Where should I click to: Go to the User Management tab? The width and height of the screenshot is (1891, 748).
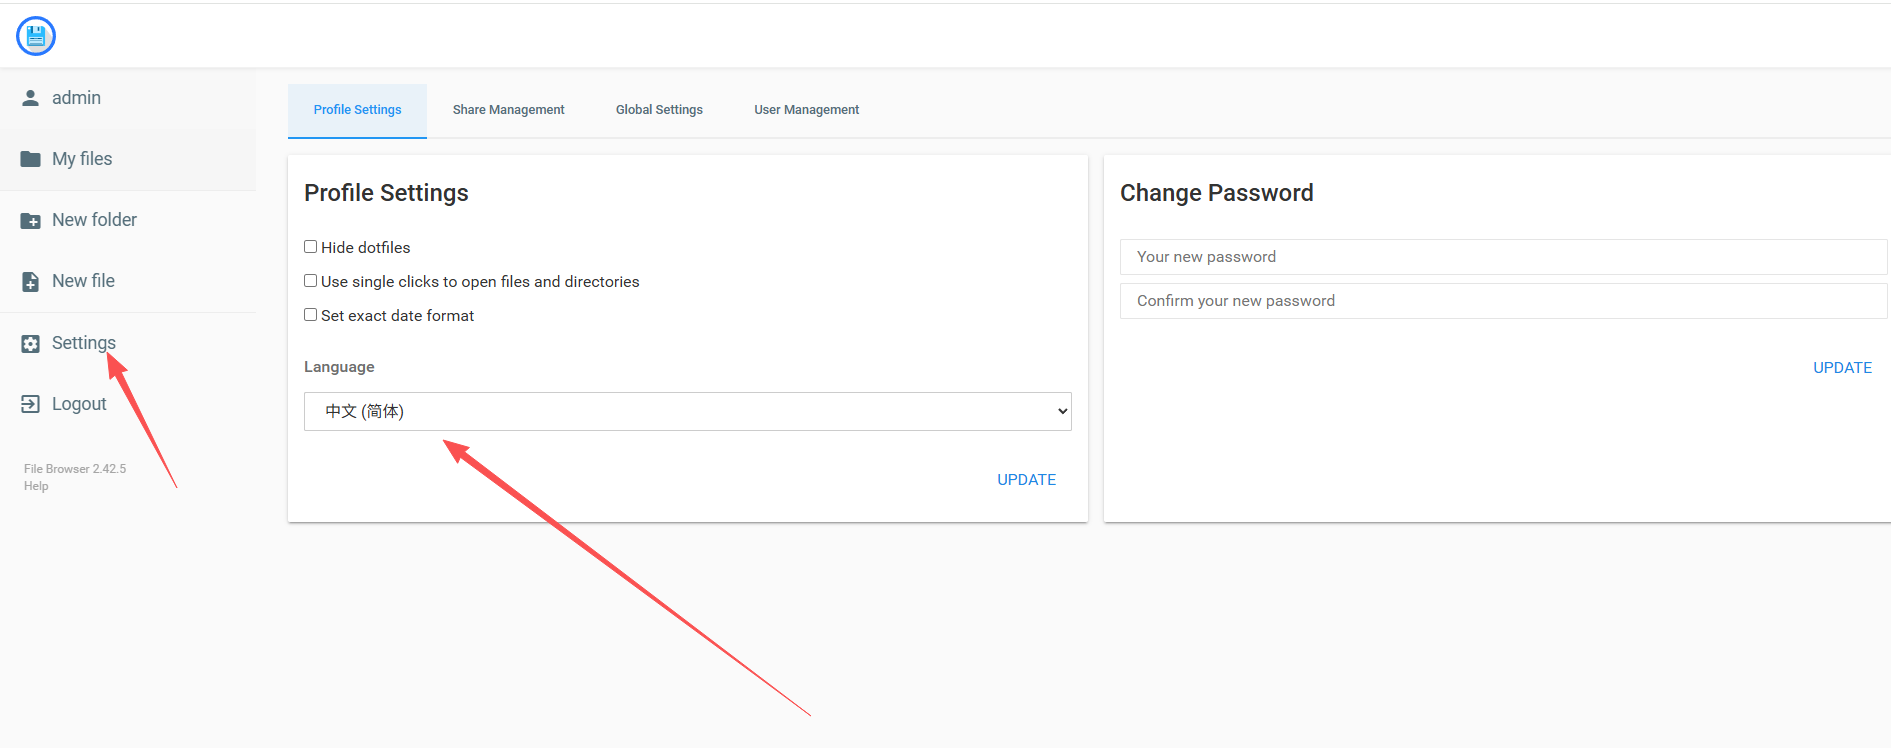806,110
